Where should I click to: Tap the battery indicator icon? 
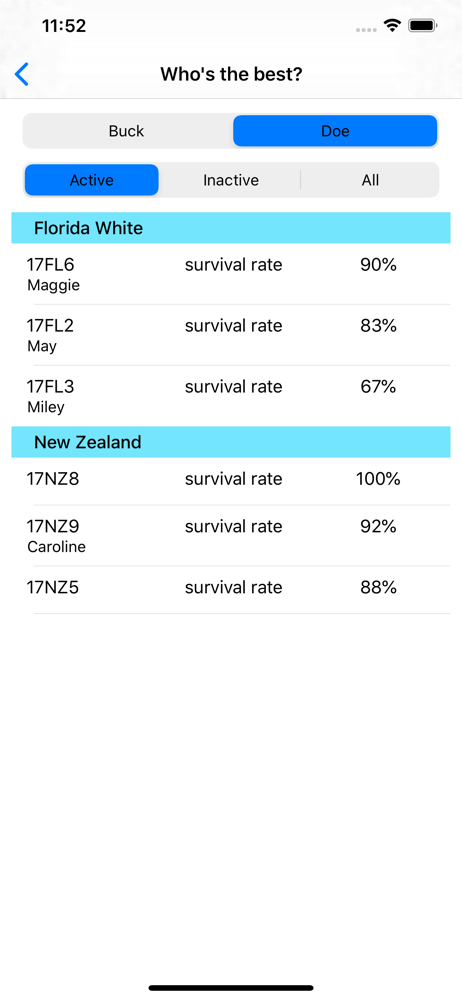click(422, 26)
